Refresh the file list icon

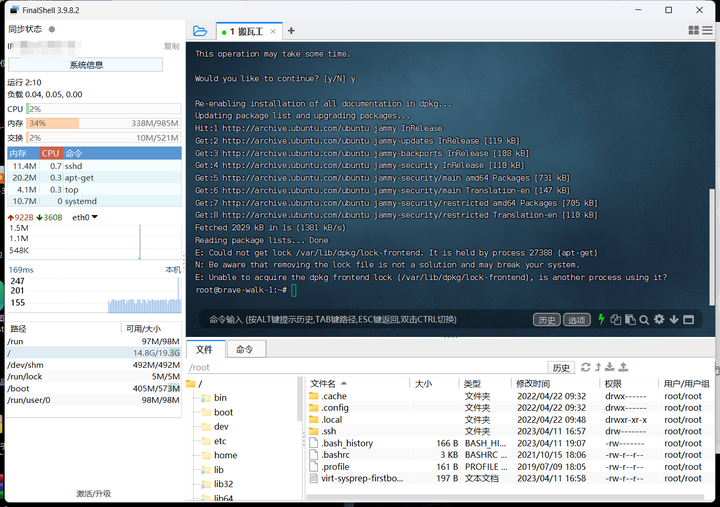pos(585,367)
